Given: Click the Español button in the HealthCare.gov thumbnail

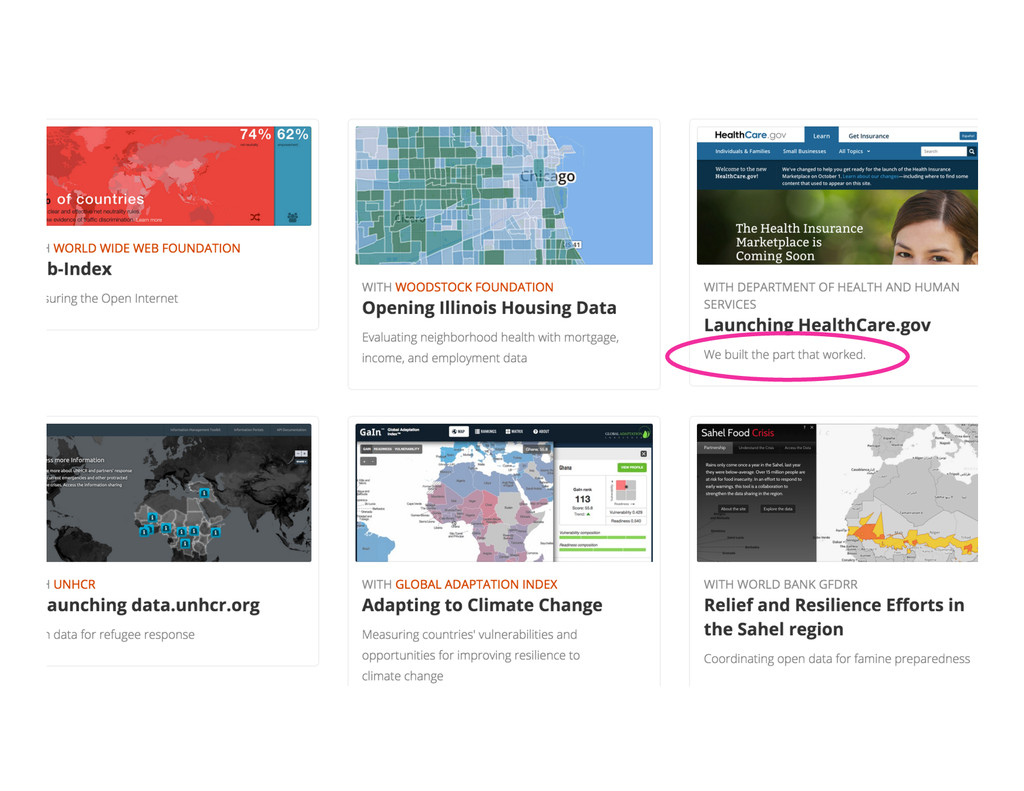Looking at the screenshot, I should pyautogui.click(x=968, y=136).
